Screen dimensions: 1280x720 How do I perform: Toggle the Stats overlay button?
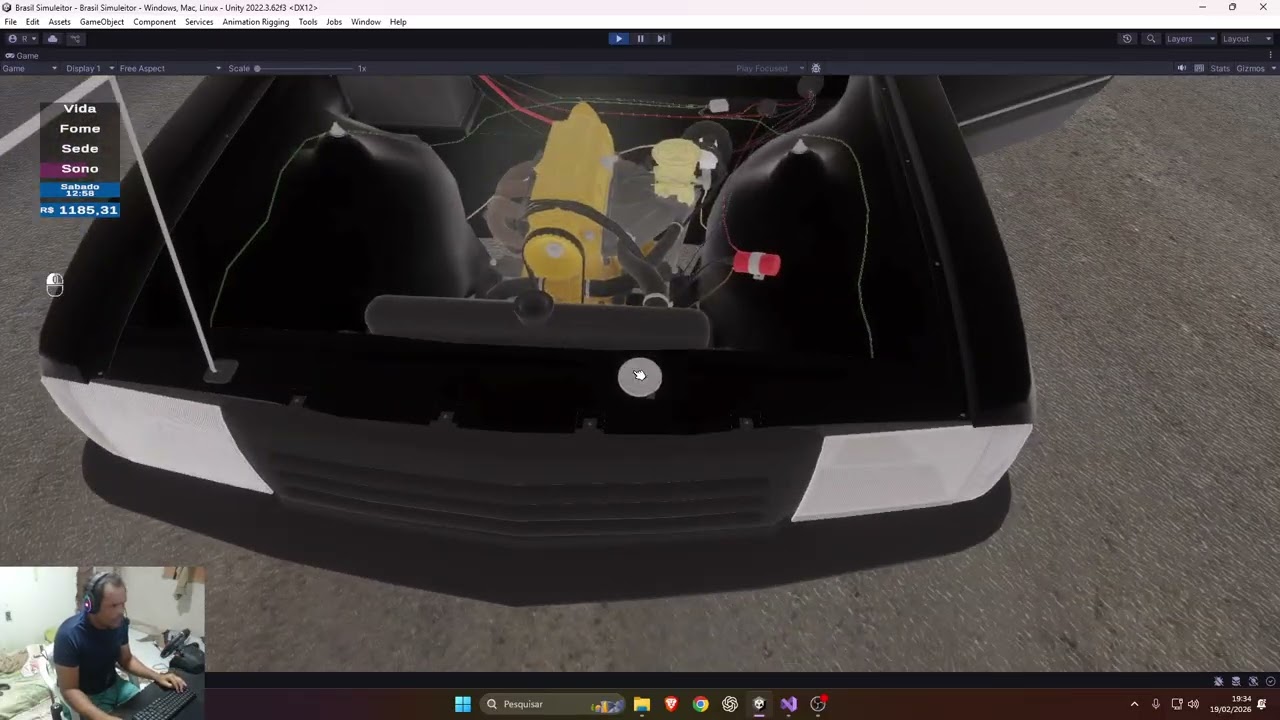click(1220, 68)
